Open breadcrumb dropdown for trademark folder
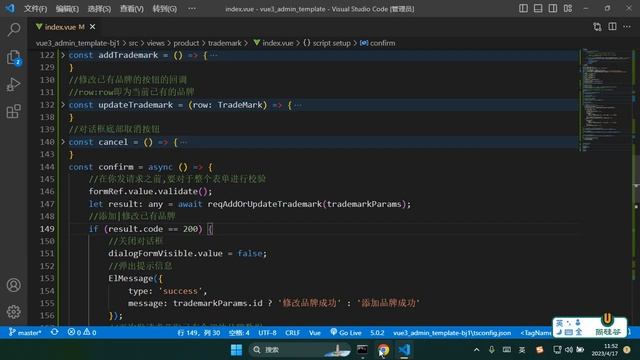This screenshot has width=640, height=360. point(225,43)
